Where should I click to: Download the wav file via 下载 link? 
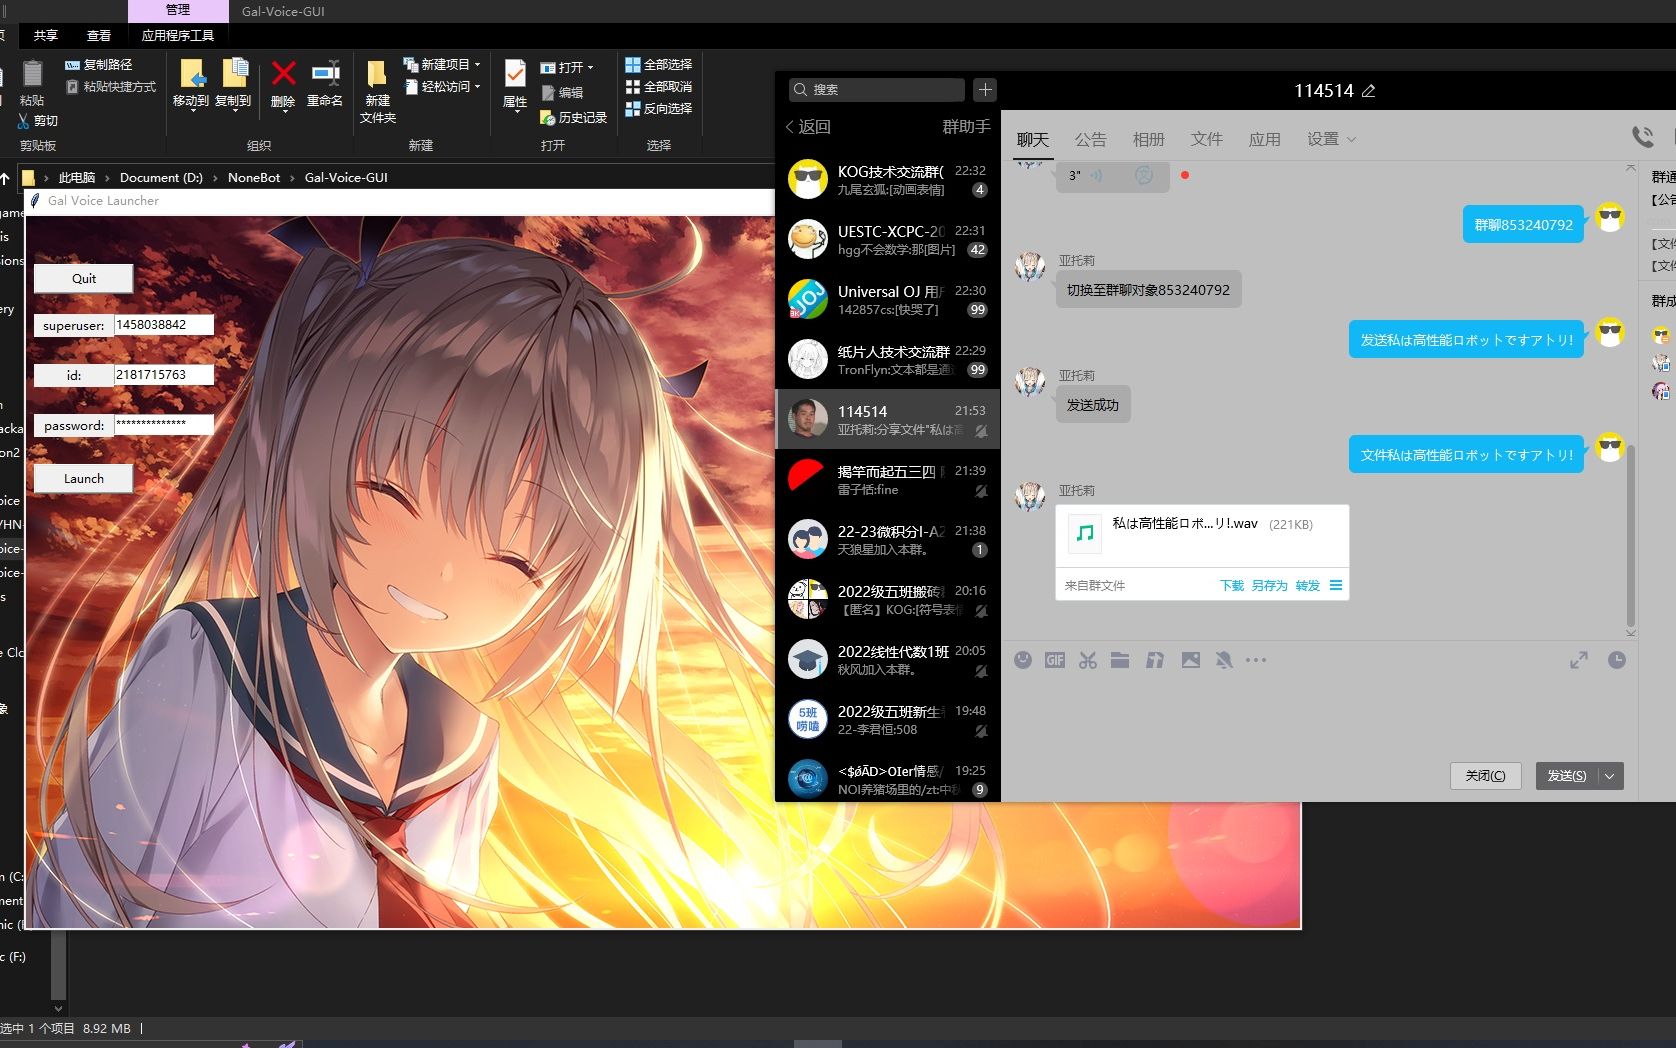click(x=1232, y=585)
